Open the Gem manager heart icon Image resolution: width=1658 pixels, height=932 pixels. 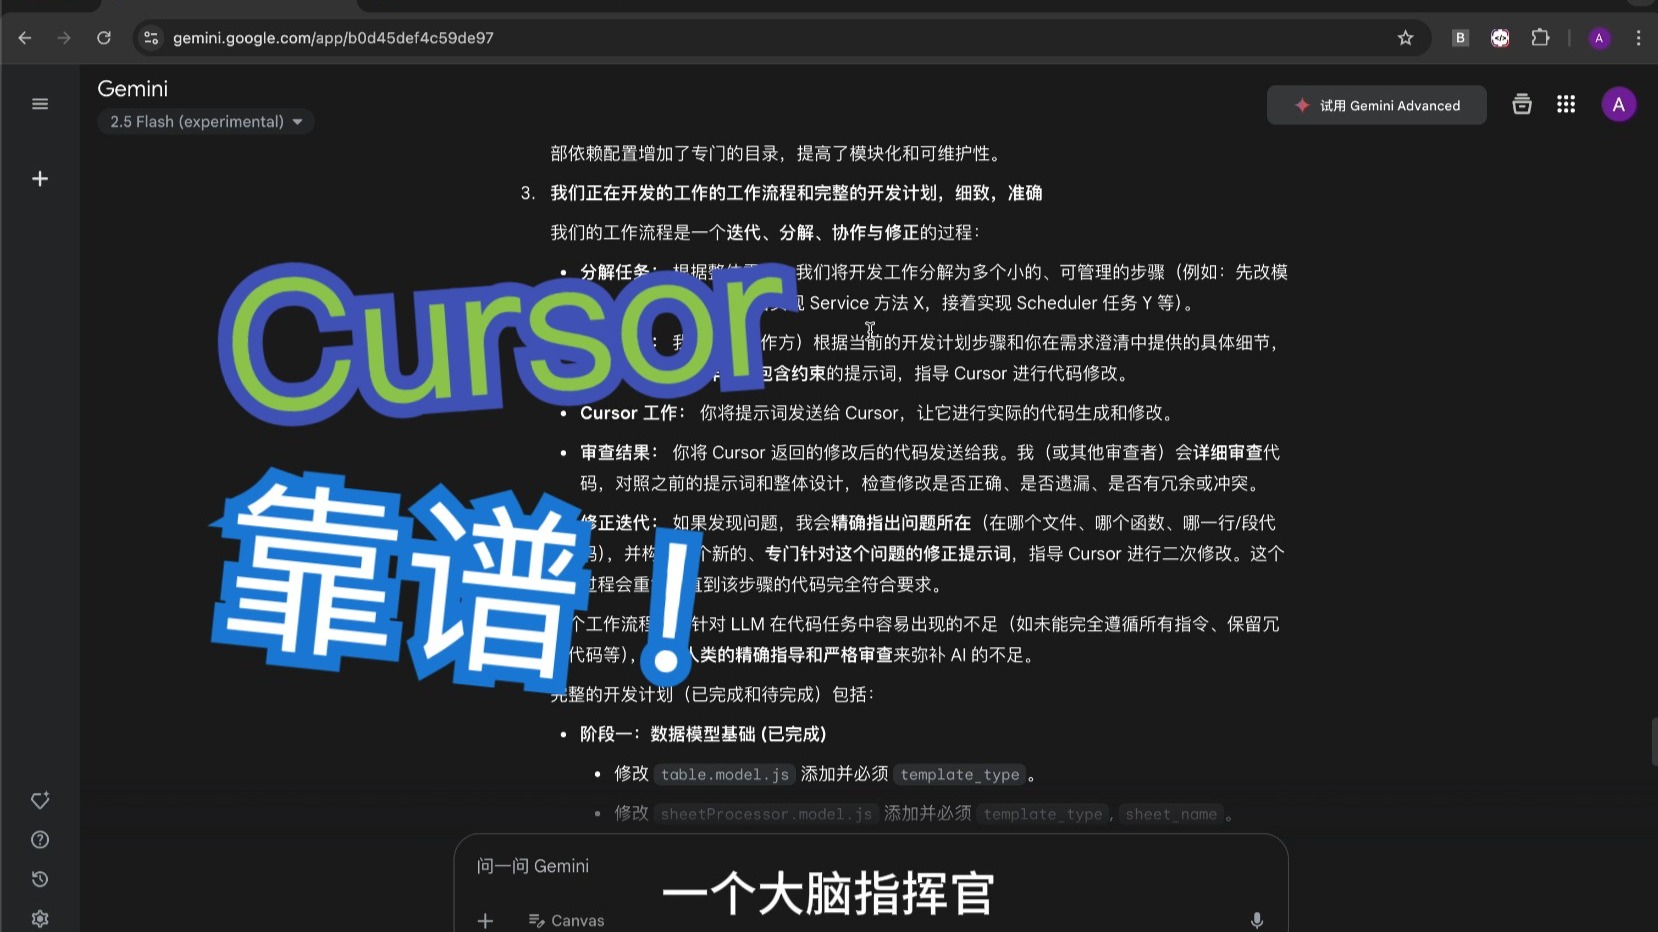pyautogui.click(x=40, y=800)
